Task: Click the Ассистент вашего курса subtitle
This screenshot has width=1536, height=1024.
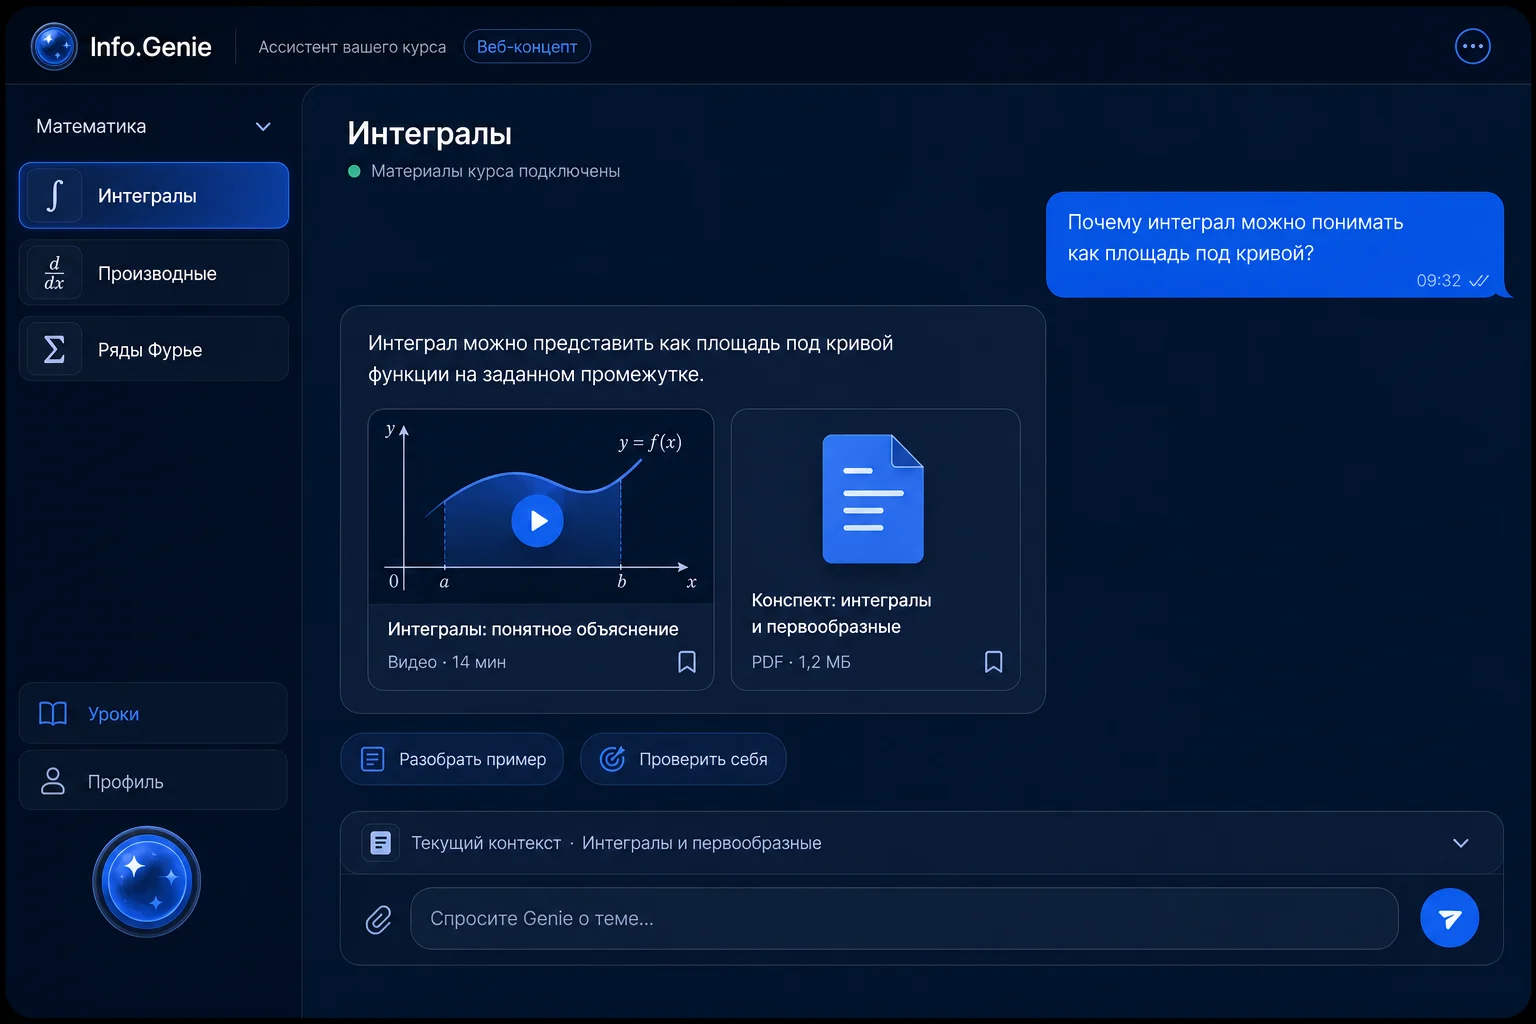Action: (x=352, y=47)
